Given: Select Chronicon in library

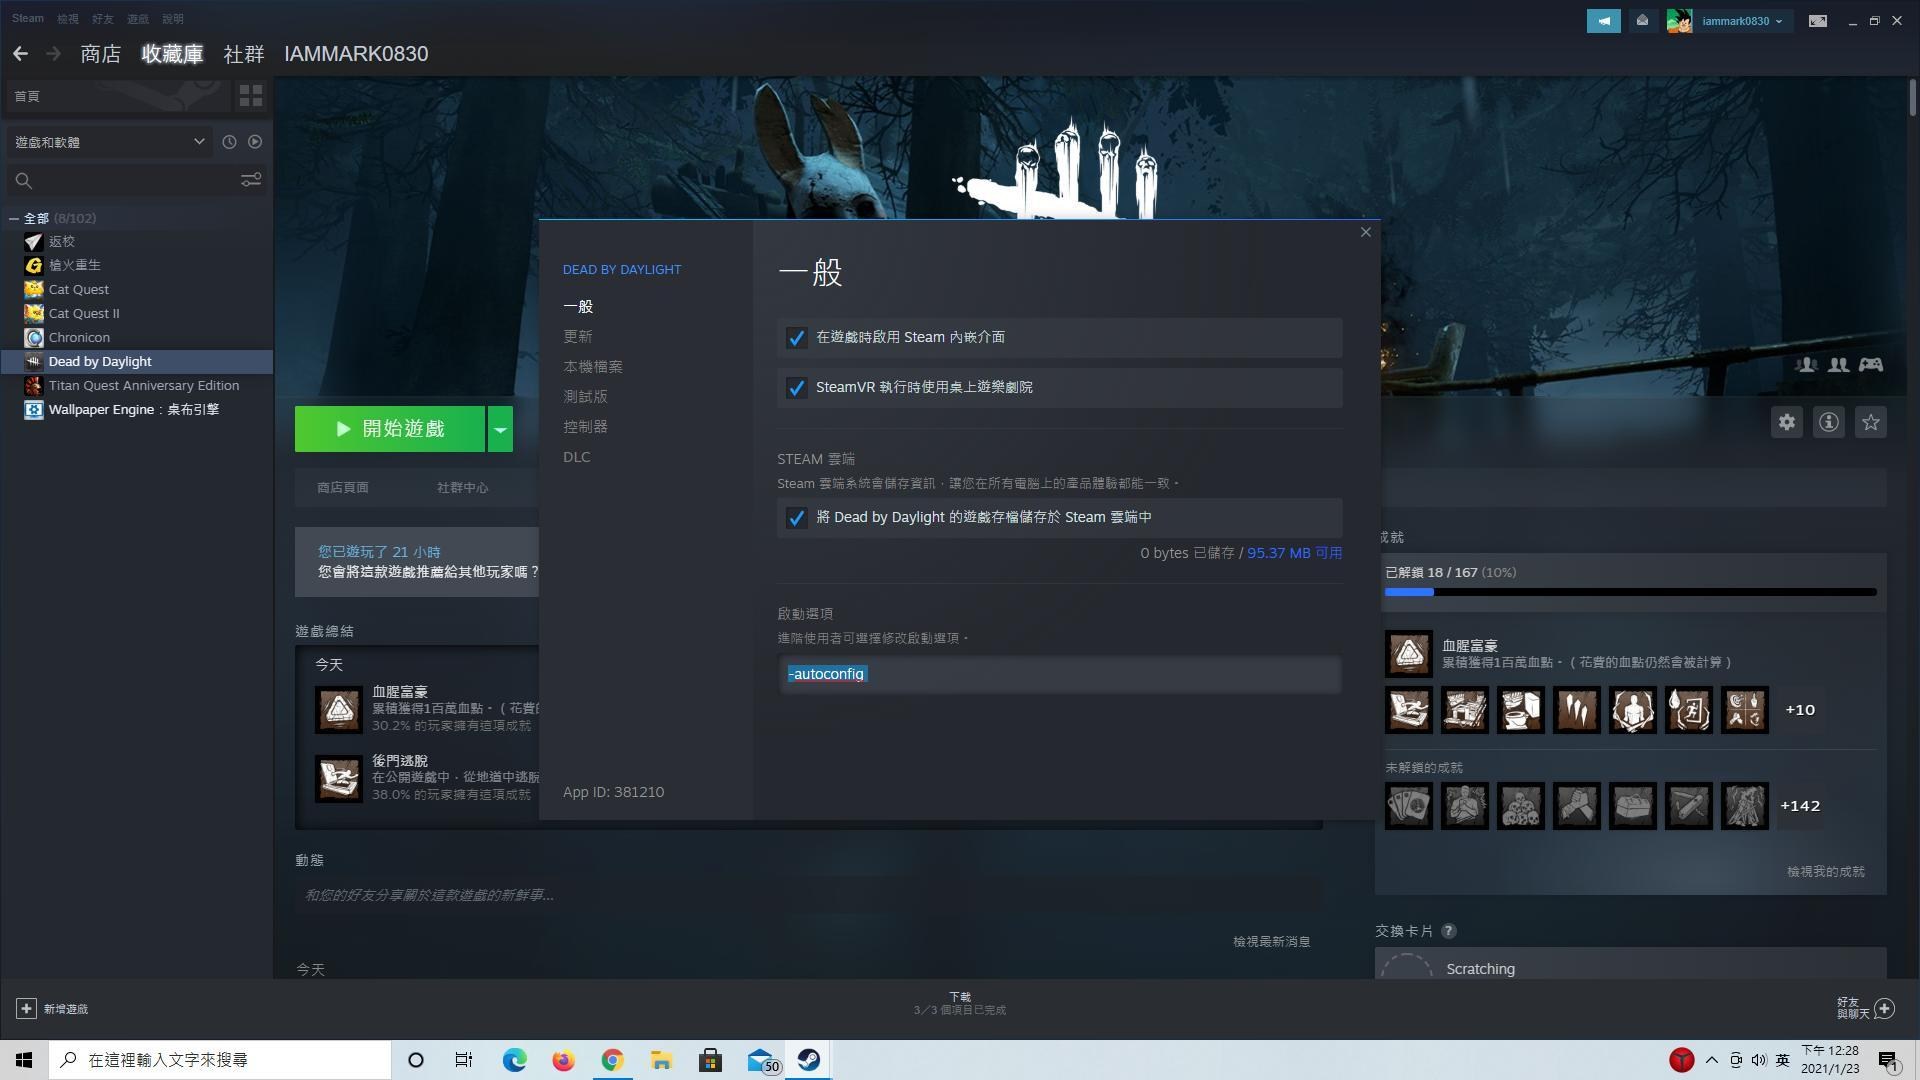Looking at the screenshot, I should tap(79, 337).
